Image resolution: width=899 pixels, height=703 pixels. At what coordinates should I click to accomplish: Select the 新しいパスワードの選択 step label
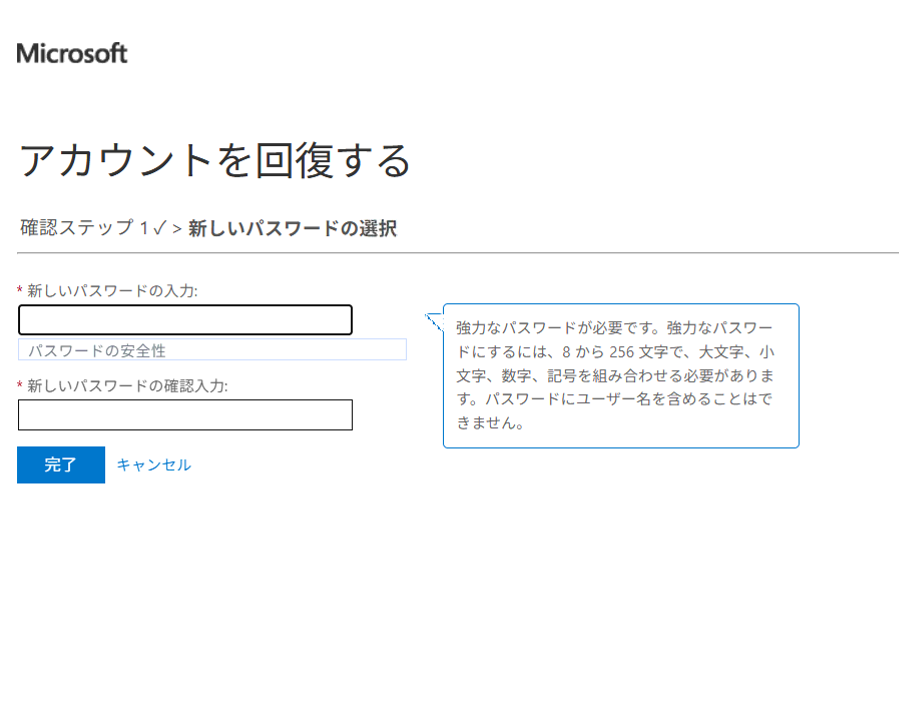tap(292, 229)
